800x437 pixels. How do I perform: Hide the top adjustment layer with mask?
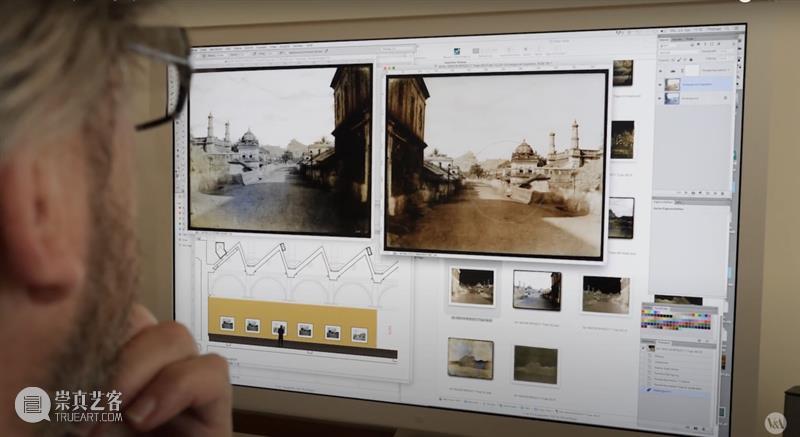[x=660, y=71]
